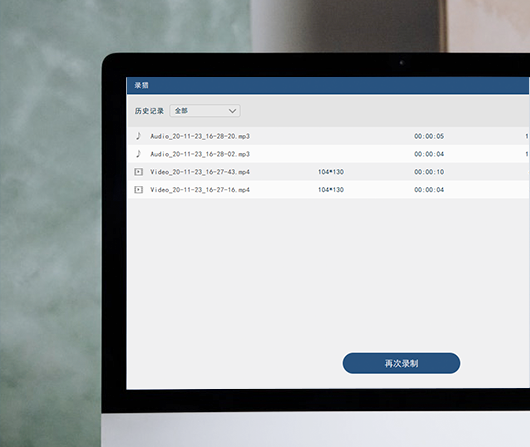Viewport: 530px width, 447px height.
Task: Click the 00:00:05 duration of first audio
Action: click(x=429, y=136)
